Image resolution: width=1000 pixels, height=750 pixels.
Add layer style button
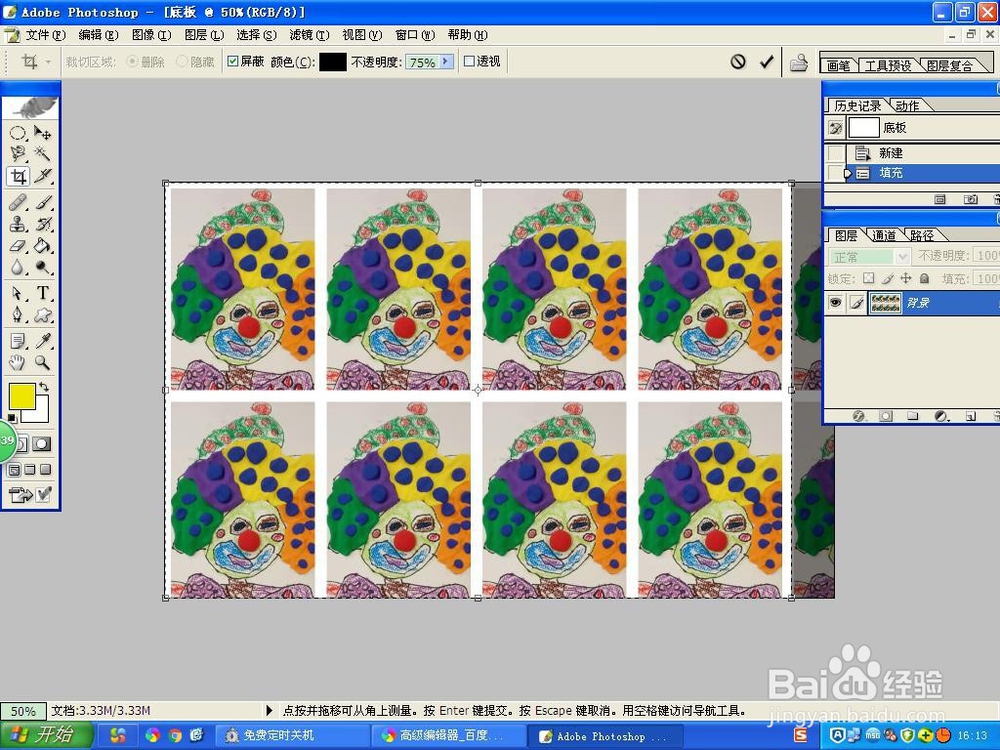859,416
